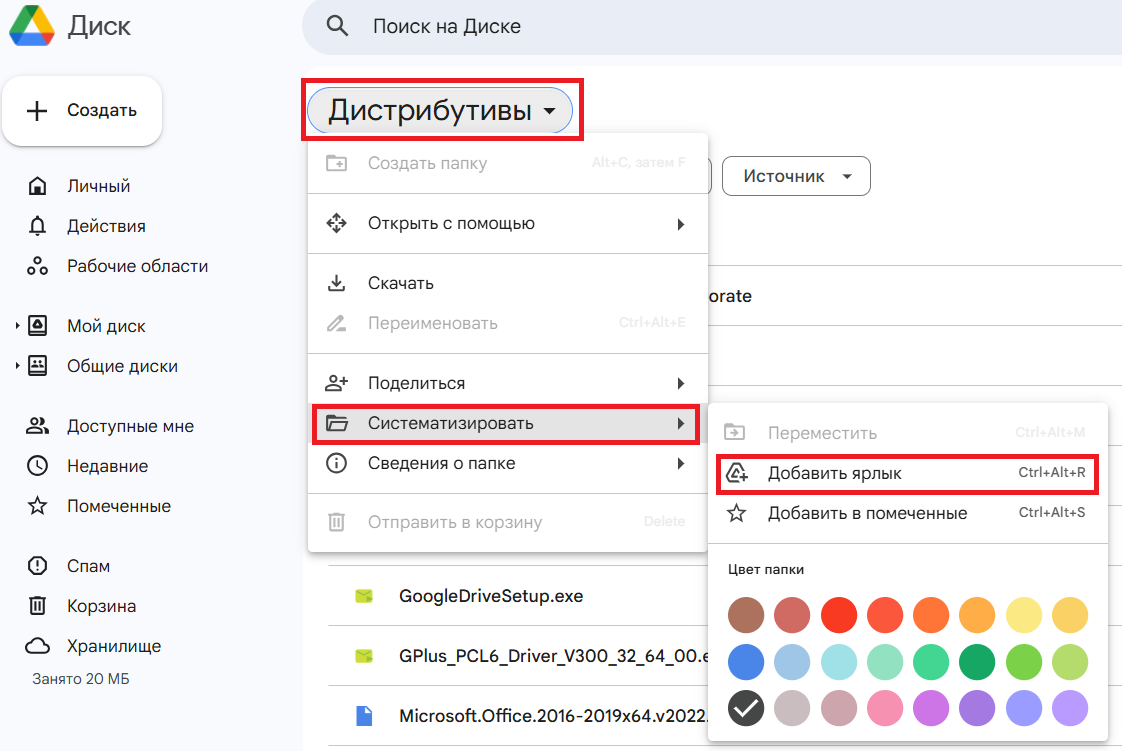Choose Добавить ярлык from the submenu

click(834, 473)
